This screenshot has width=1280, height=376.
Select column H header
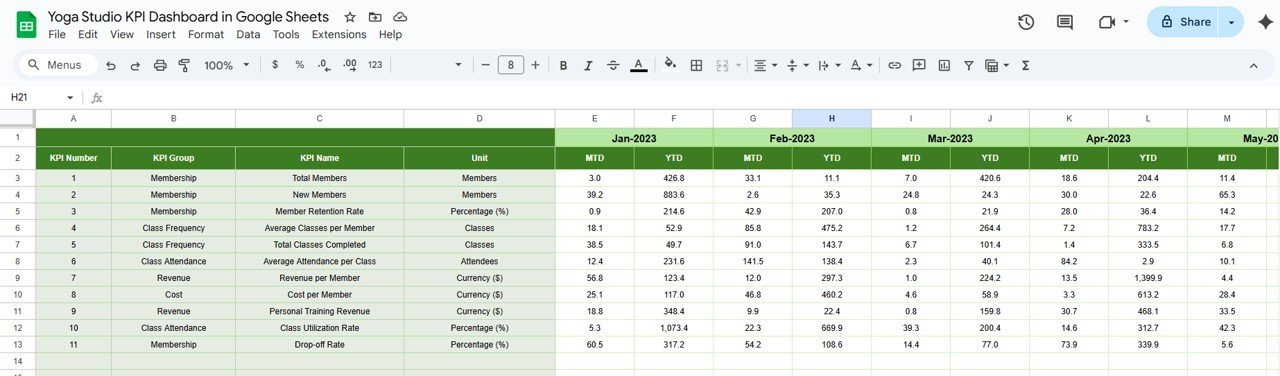[831, 118]
